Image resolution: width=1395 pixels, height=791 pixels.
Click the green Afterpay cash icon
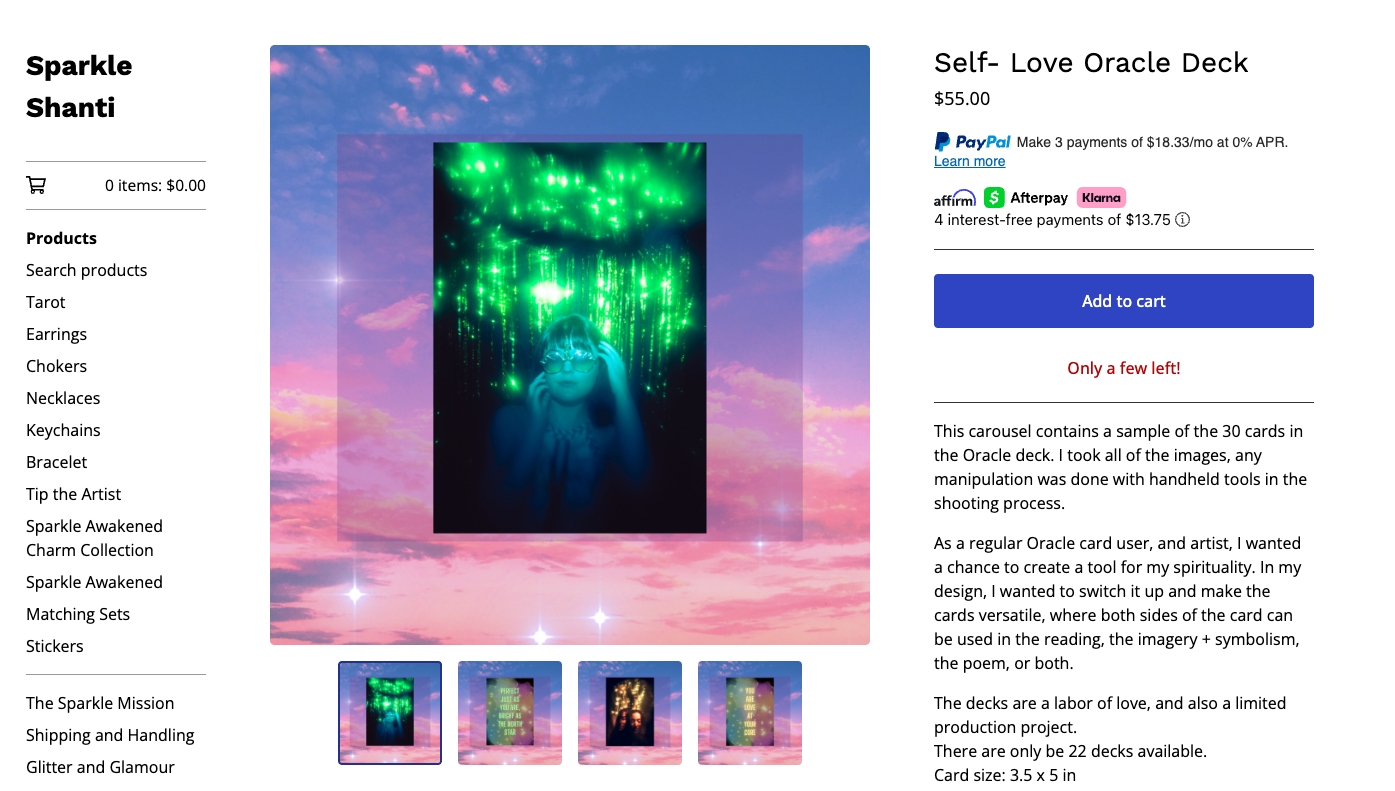tap(994, 198)
